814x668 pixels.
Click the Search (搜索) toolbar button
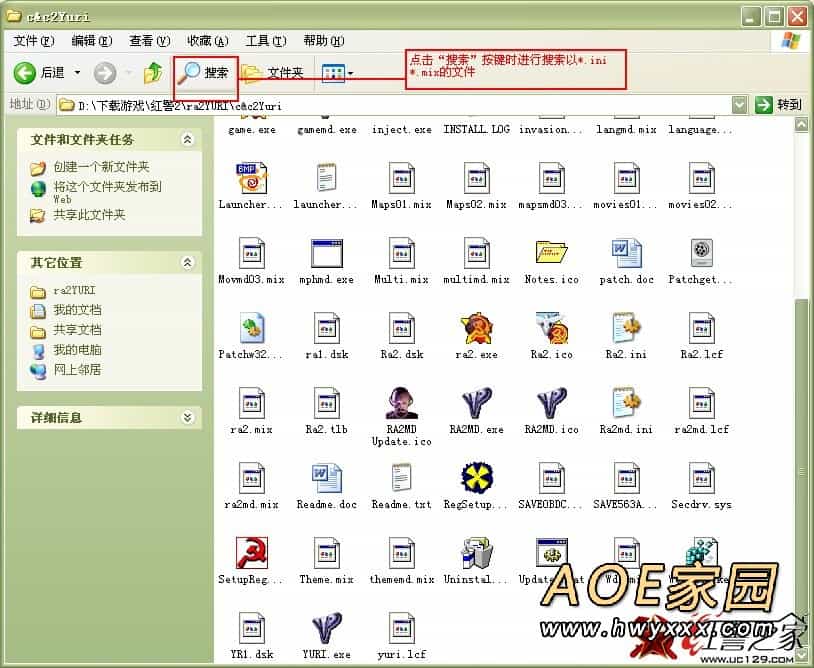point(204,72)
